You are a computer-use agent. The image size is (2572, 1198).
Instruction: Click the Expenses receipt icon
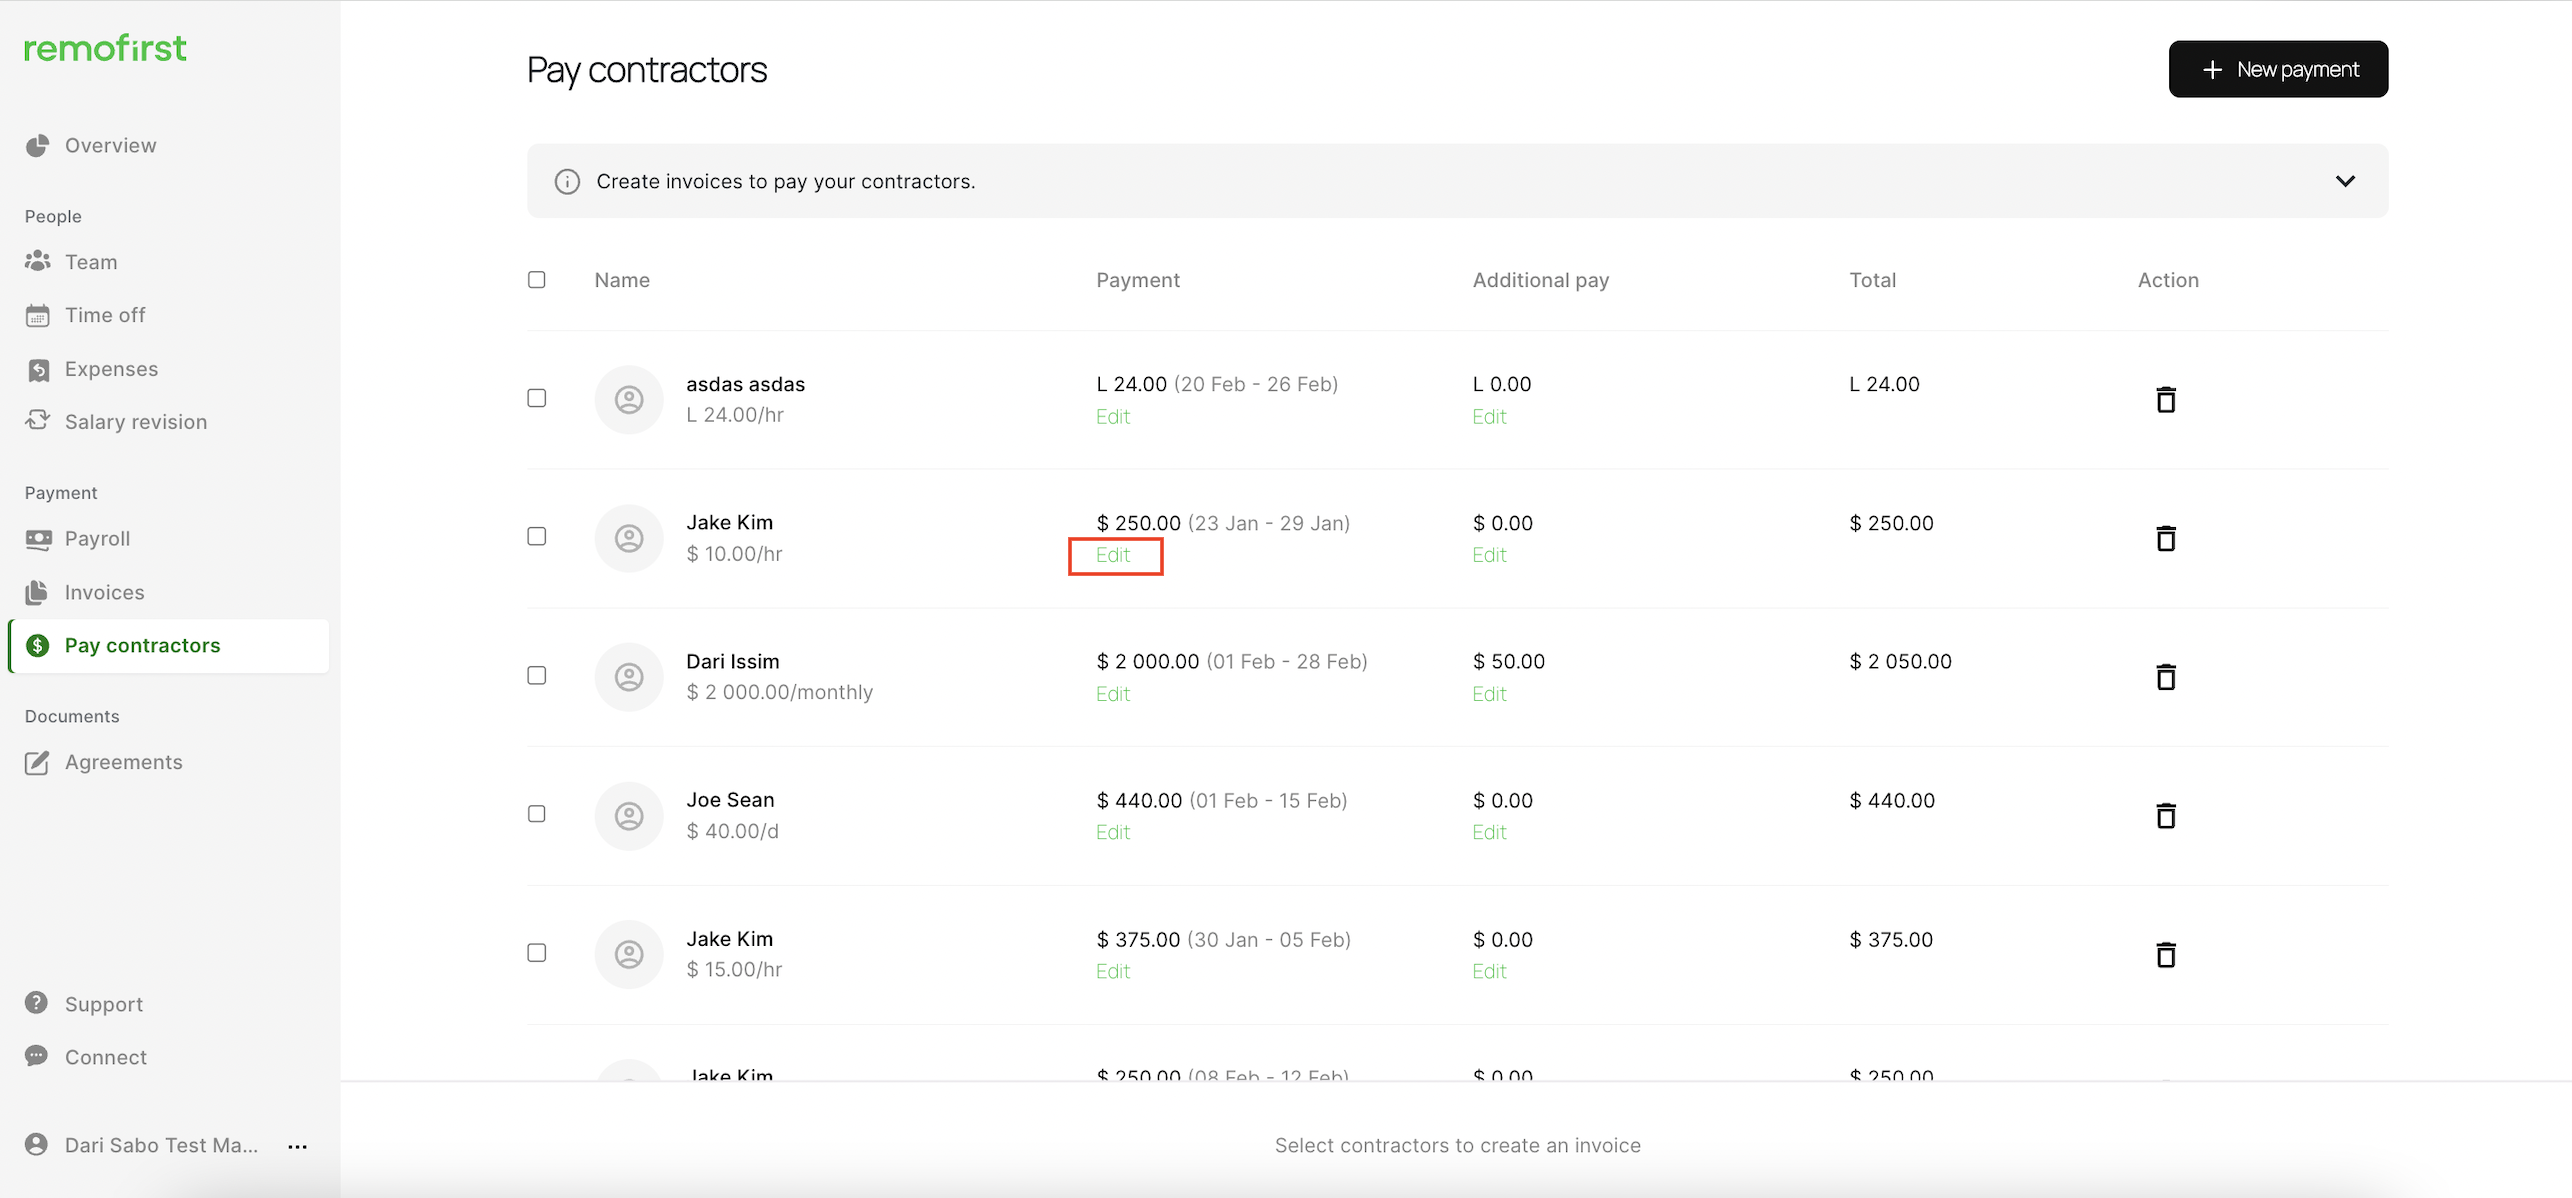[x=38, y=370]
